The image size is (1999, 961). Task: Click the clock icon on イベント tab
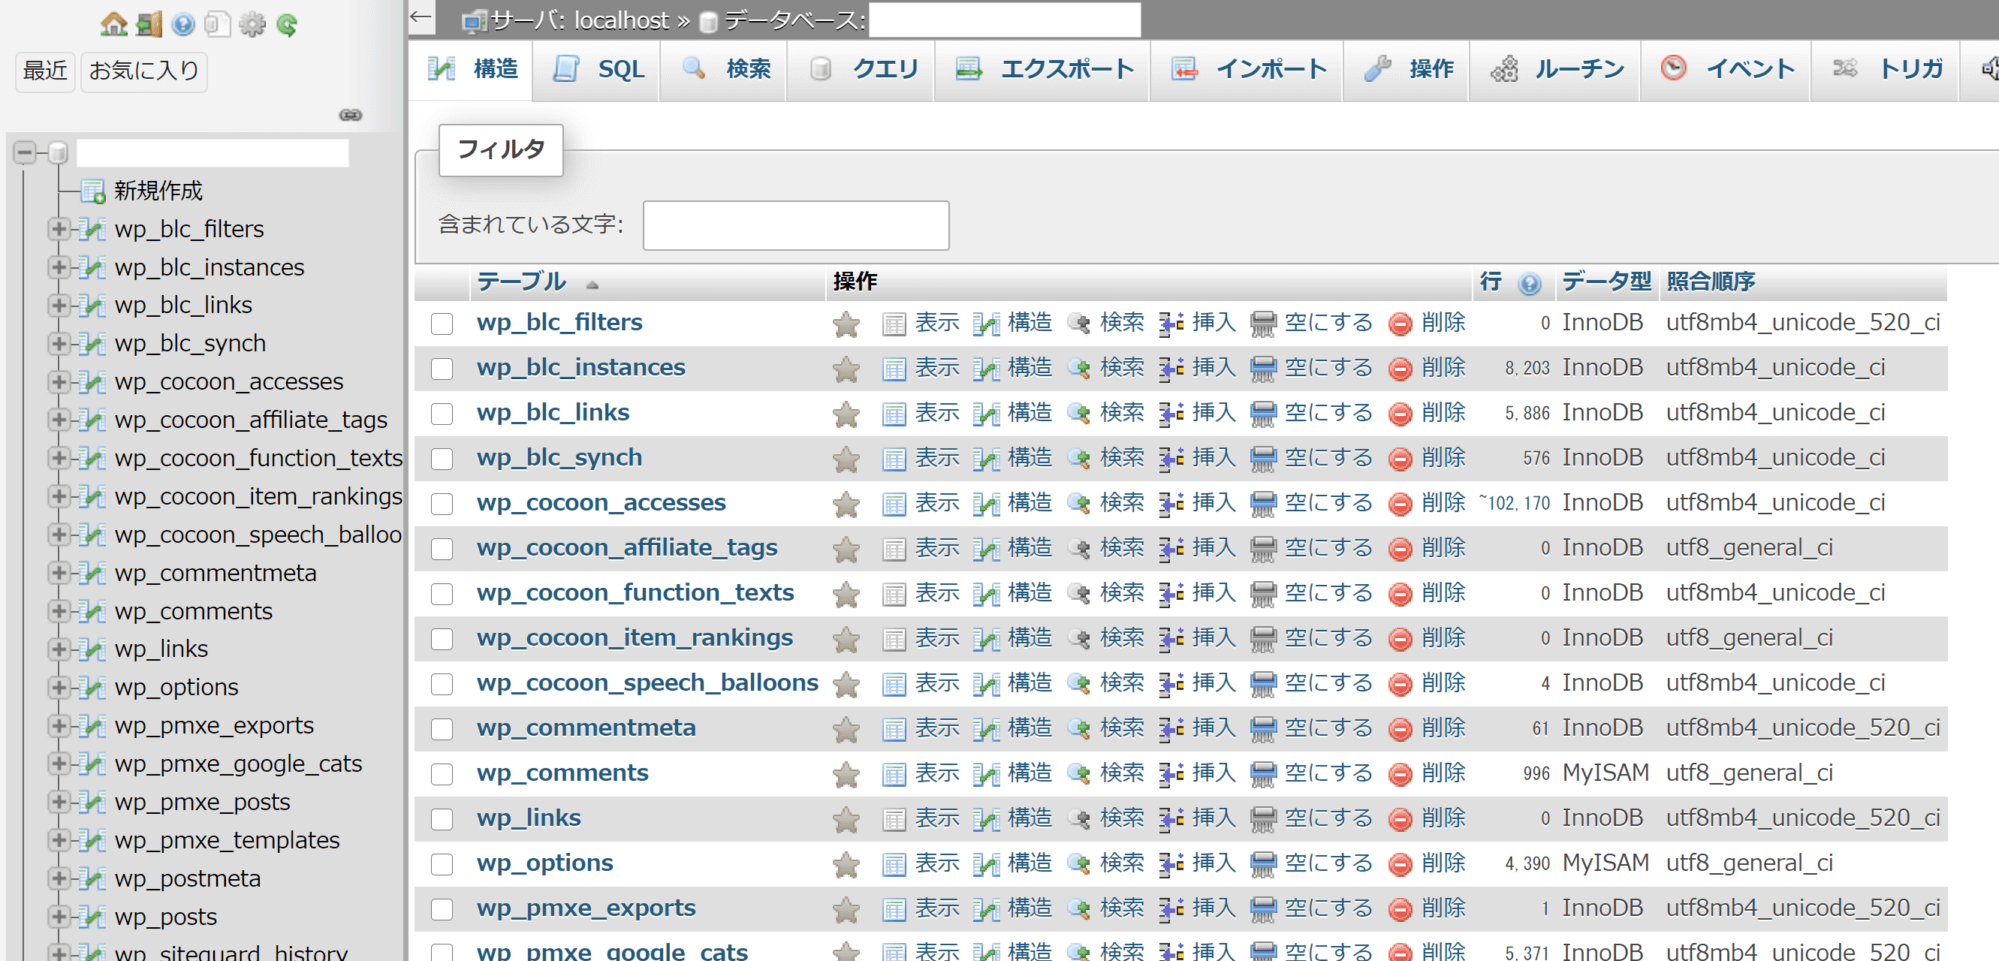tap(1673, 68)
